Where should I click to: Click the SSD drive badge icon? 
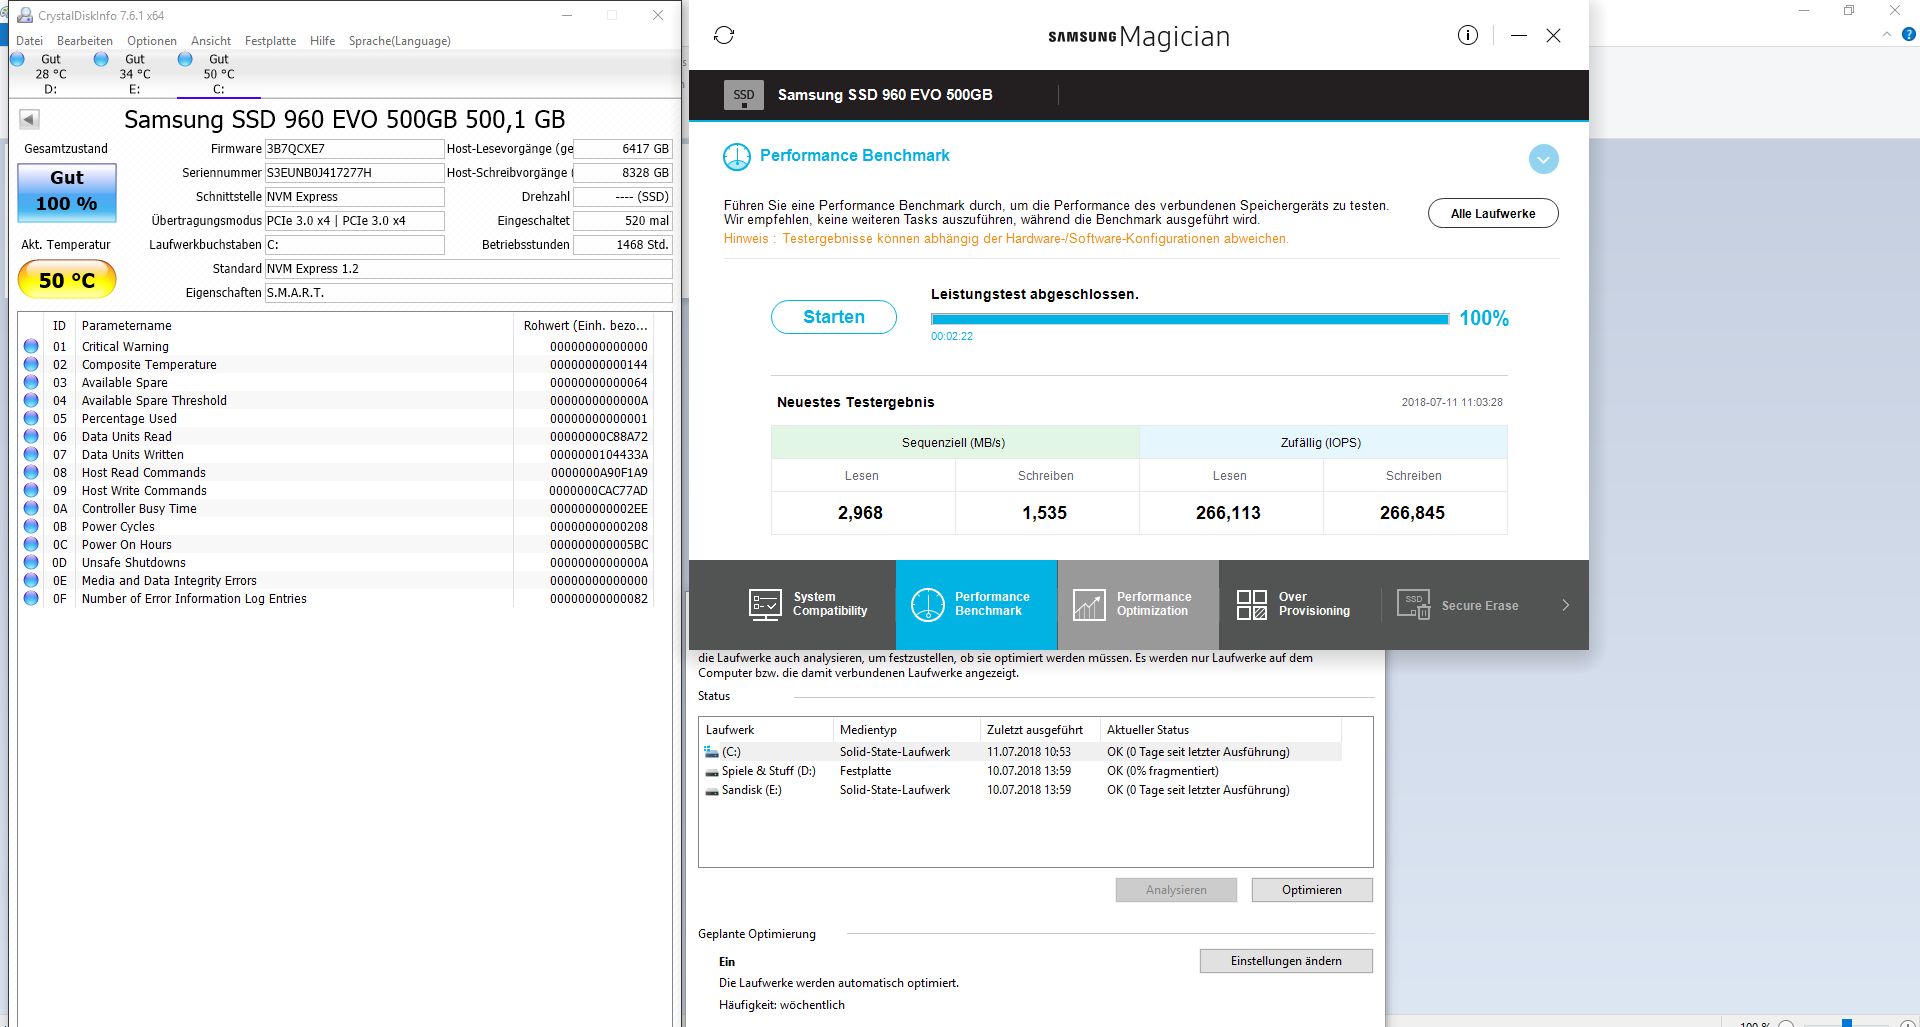744,95
